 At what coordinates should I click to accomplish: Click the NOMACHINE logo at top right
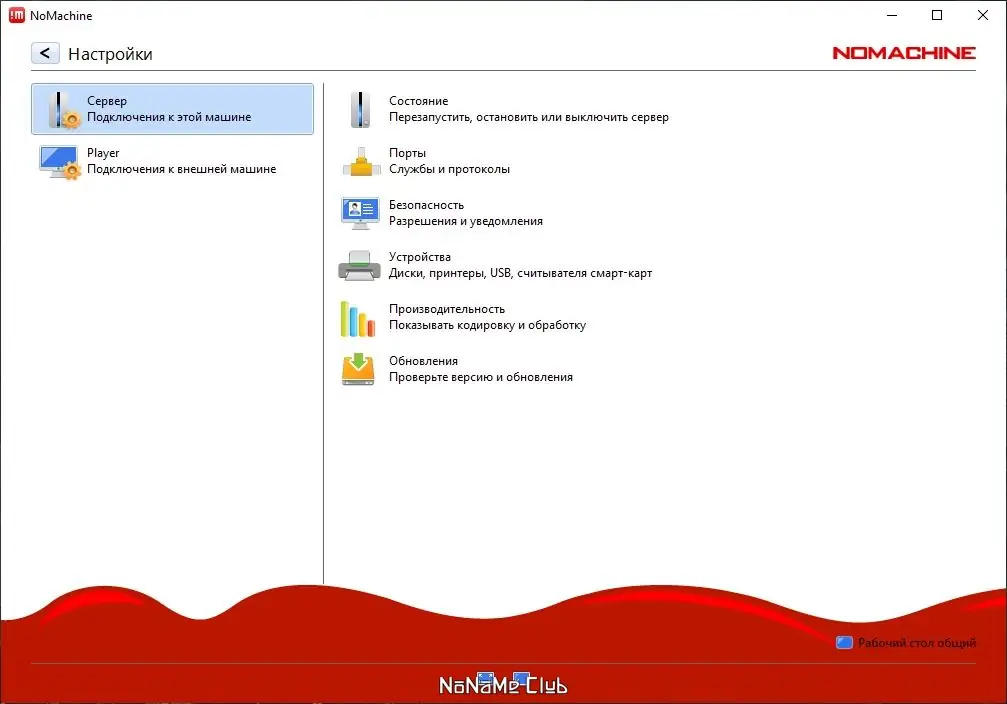click(x=904, y=53)
